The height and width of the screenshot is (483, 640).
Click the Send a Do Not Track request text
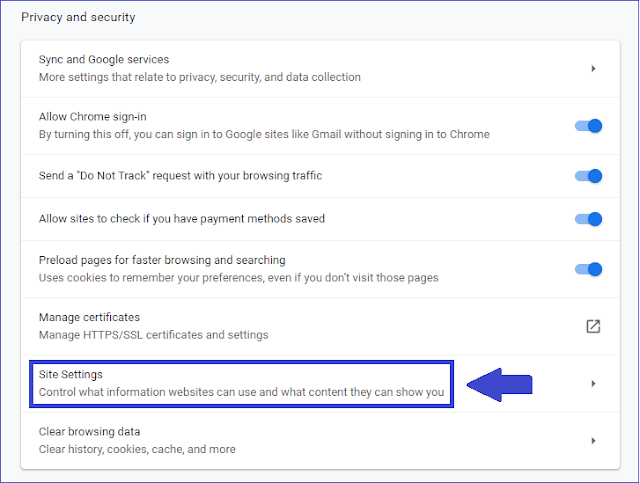point(180,176)
